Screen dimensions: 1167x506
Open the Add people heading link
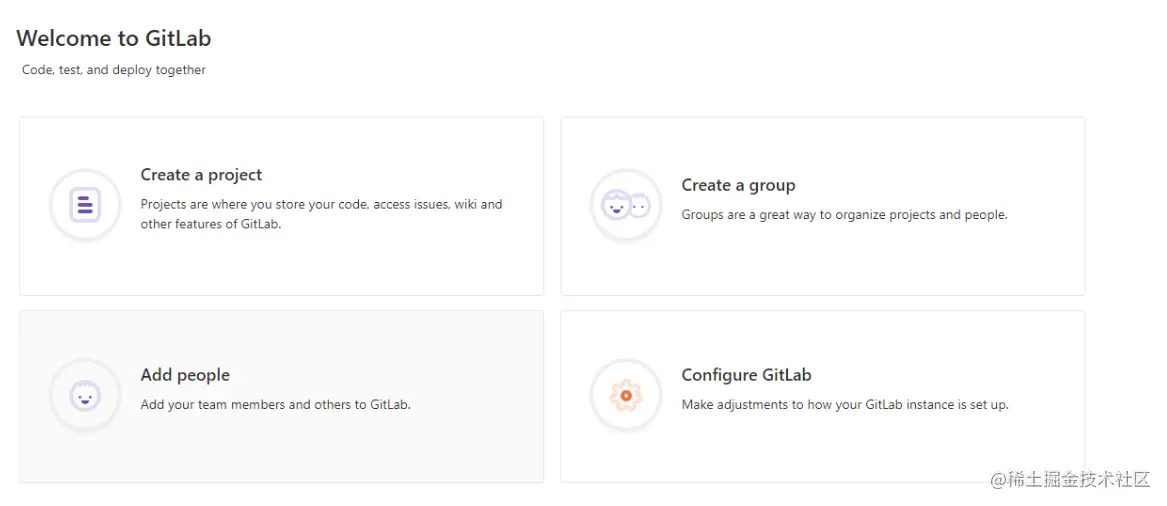pyautogui.click(x=185, y=375)
